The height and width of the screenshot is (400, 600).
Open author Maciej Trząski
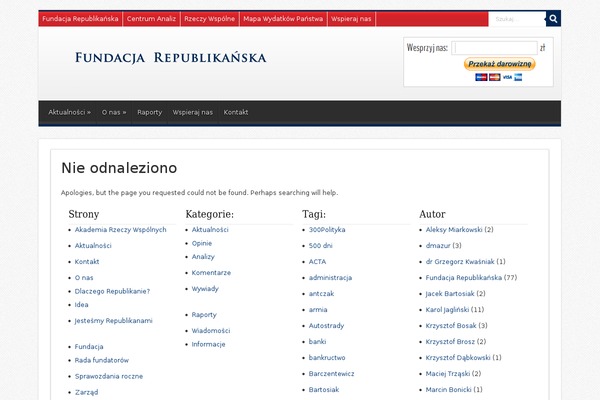click(448, 374)
